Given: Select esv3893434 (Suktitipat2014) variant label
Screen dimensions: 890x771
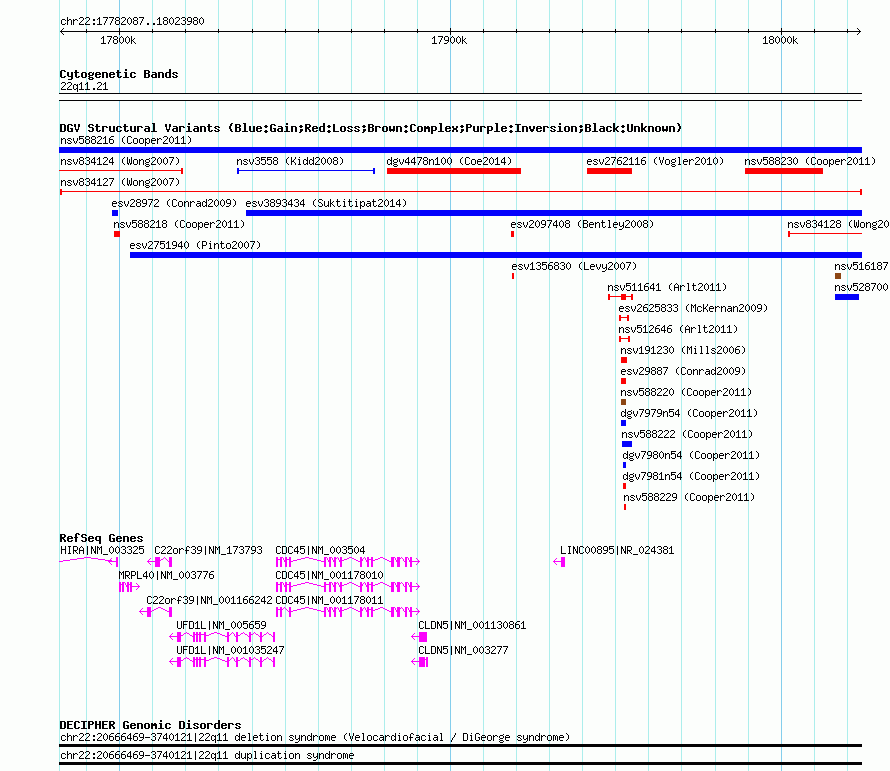Looking at the screenshot, I should click(326, 203).
